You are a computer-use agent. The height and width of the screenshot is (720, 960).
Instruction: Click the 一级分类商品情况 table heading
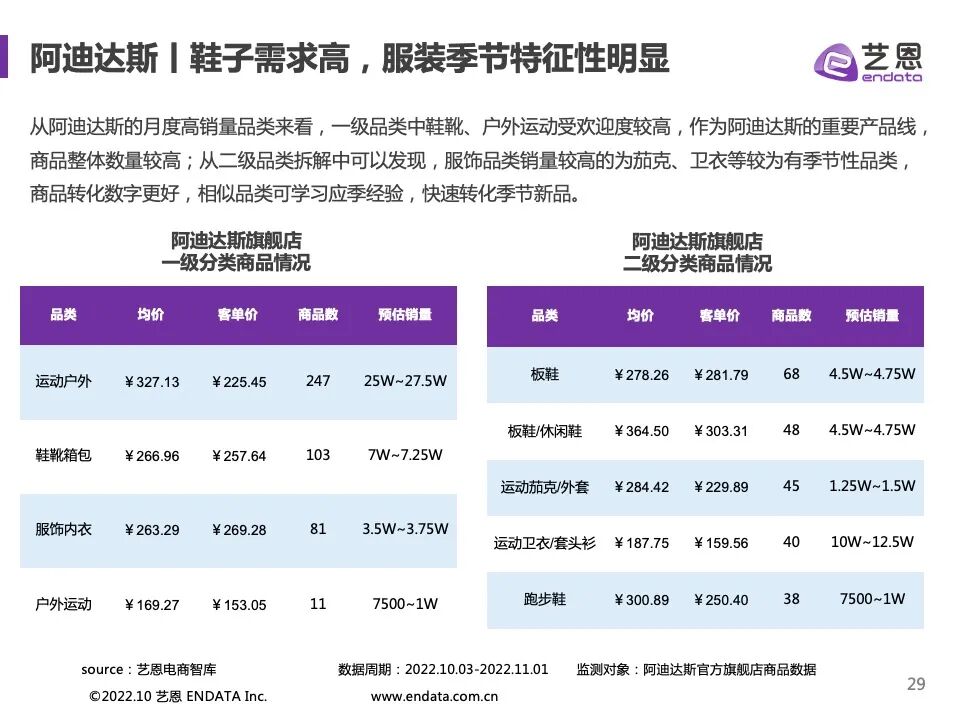(x=236, y=262)
